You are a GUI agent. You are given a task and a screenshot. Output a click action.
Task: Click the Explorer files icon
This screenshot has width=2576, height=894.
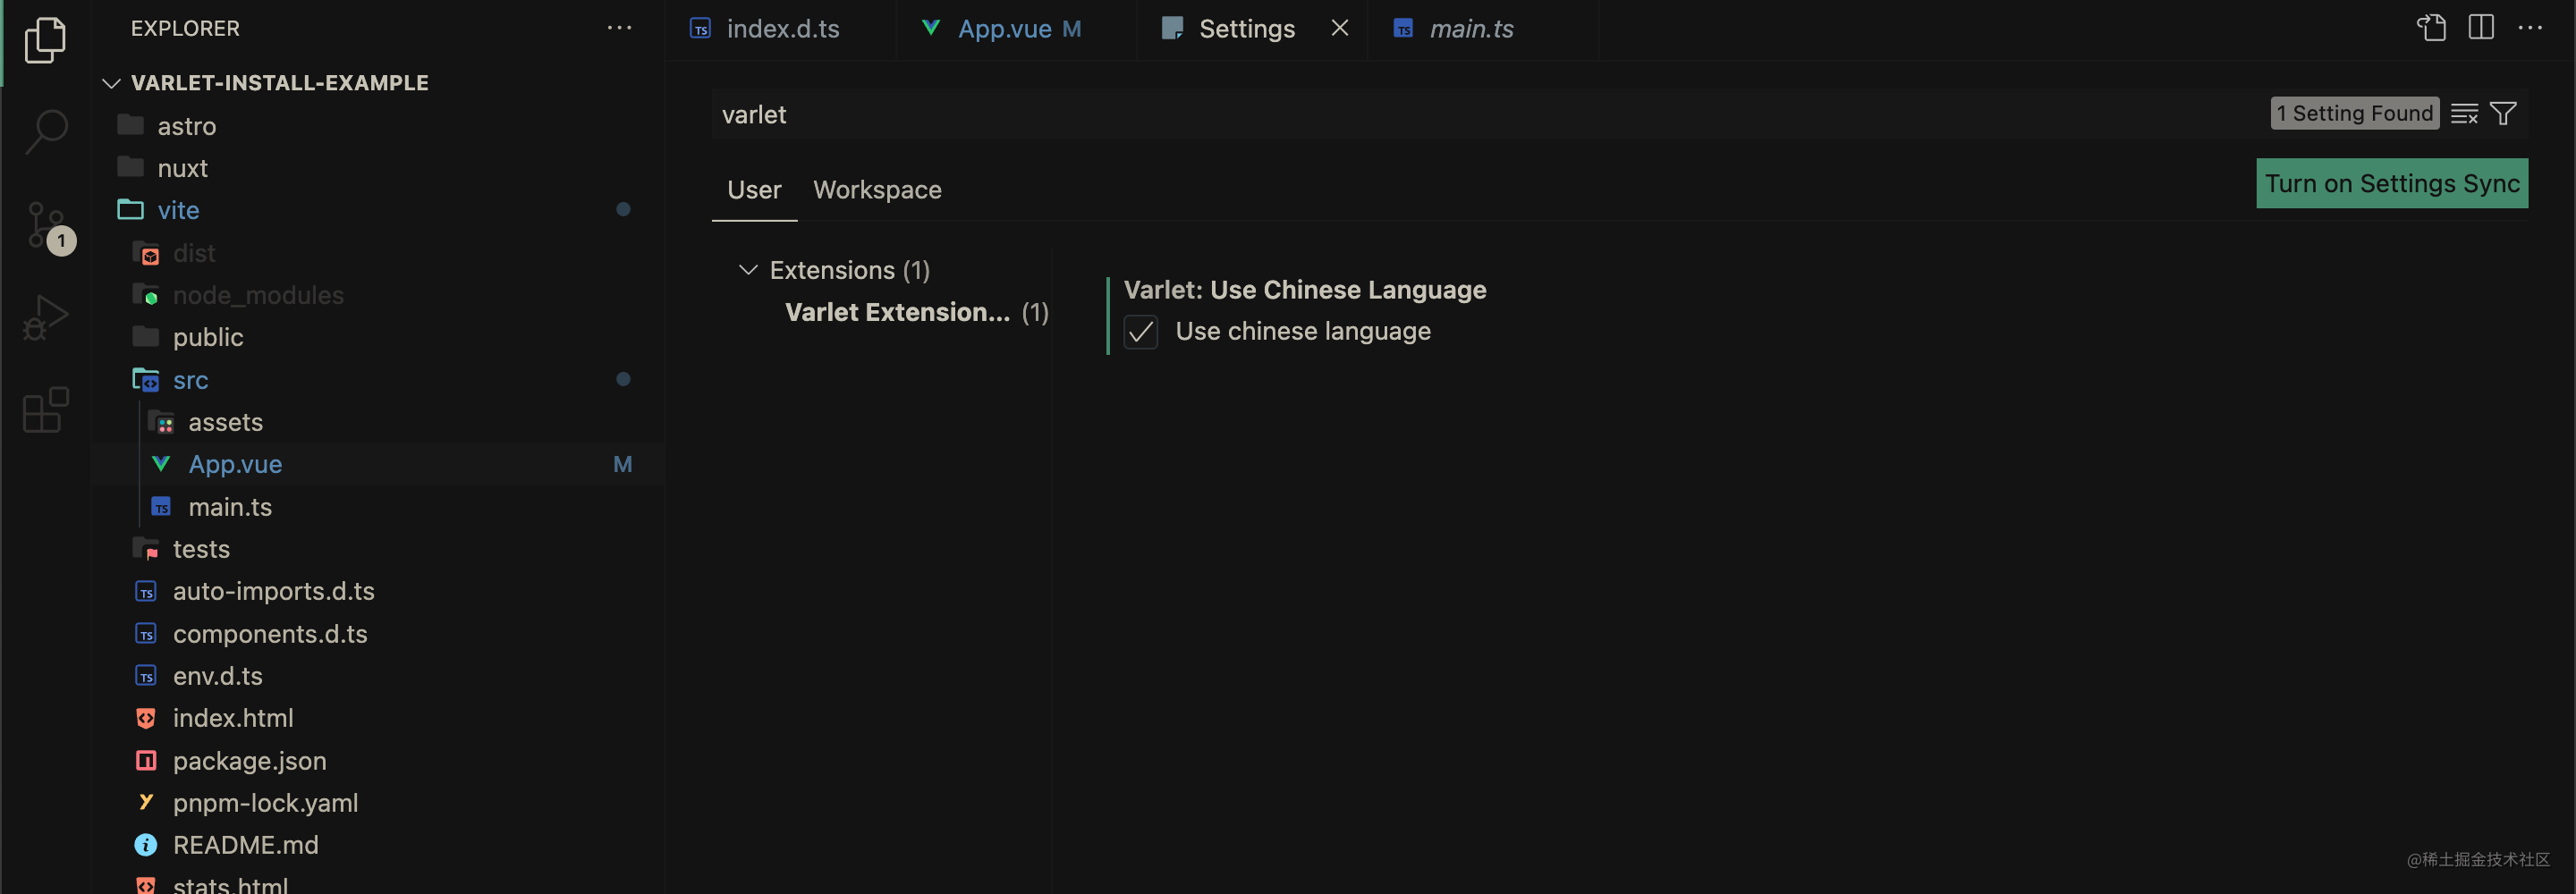click(45, 40)
